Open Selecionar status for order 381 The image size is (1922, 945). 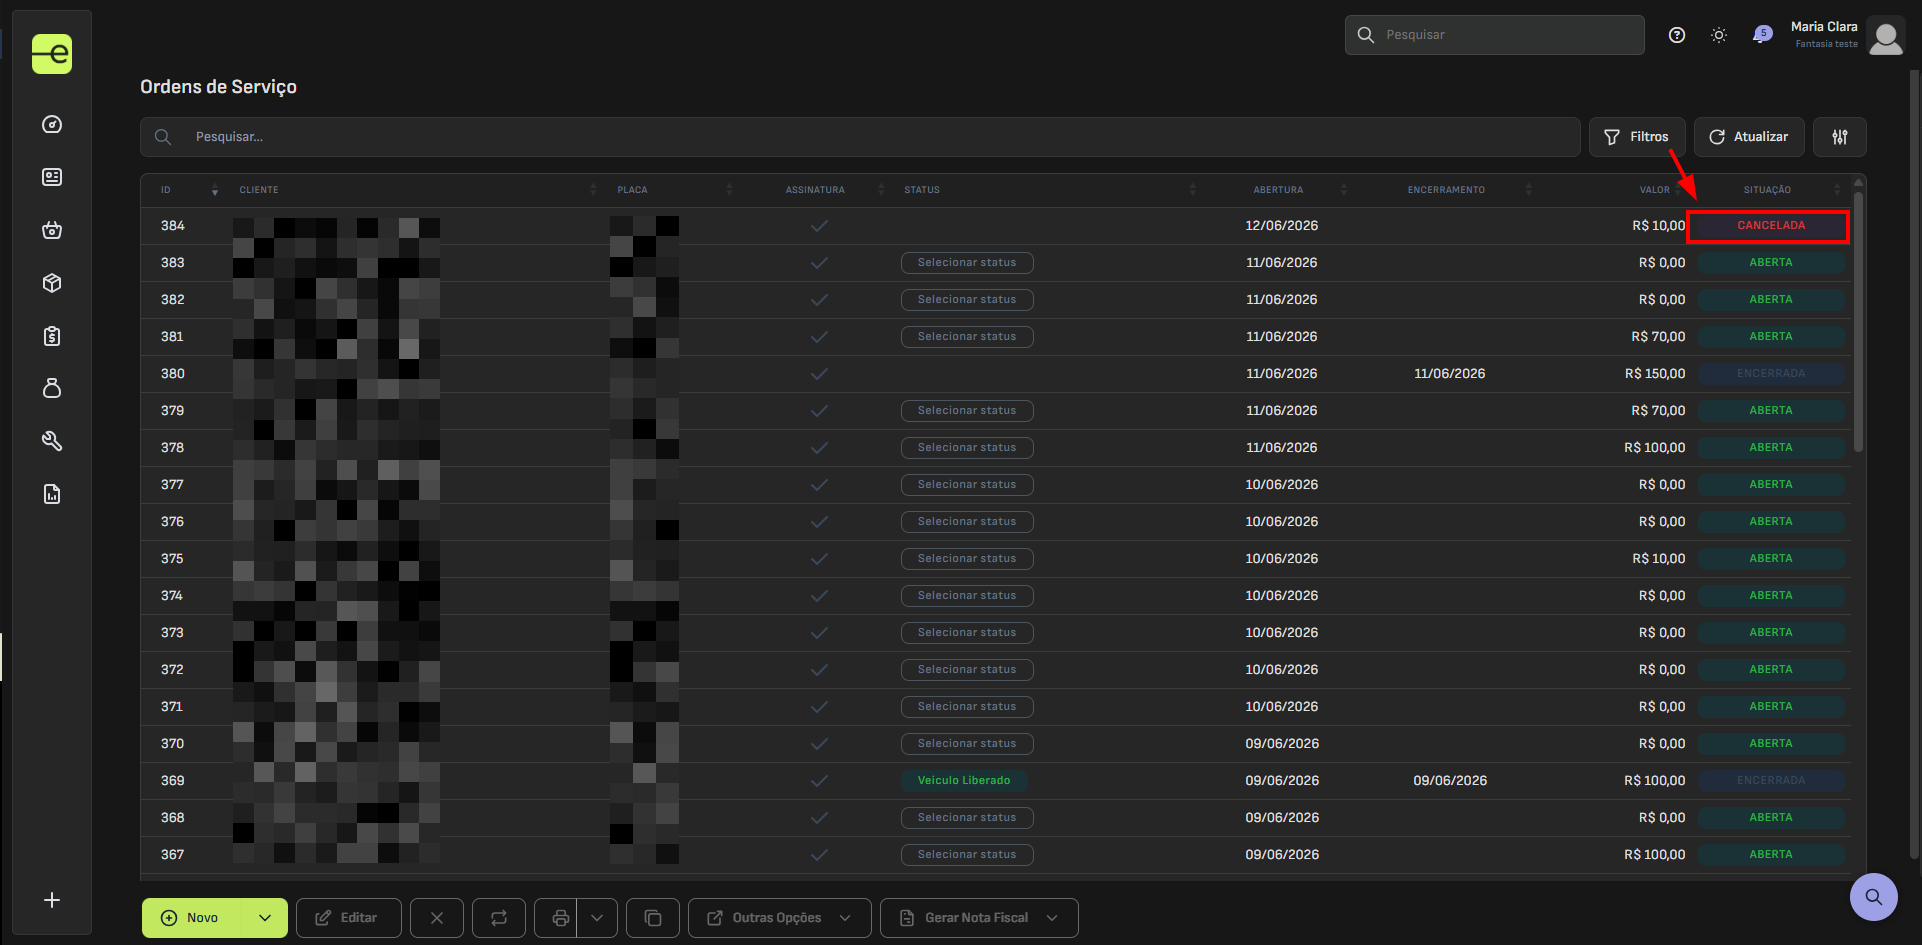point(967,337)
